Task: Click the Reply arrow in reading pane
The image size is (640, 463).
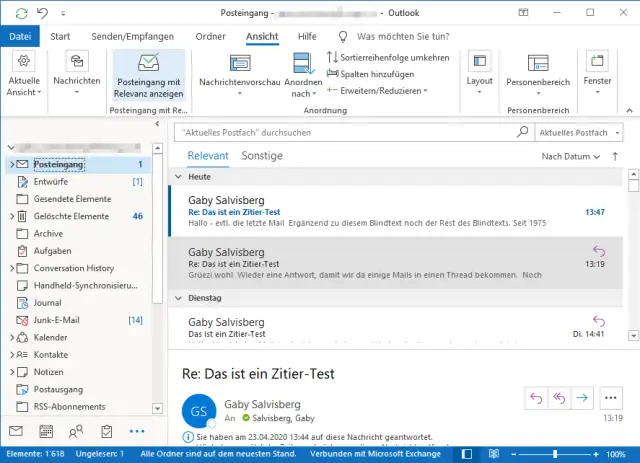Action: click(x=535, y=396)
